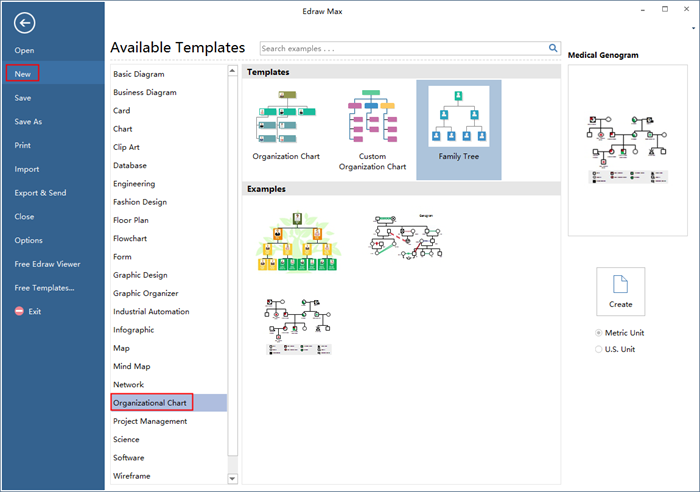Select Floor Plan category
Screen dimensions: 700x492
coord(131,221)
